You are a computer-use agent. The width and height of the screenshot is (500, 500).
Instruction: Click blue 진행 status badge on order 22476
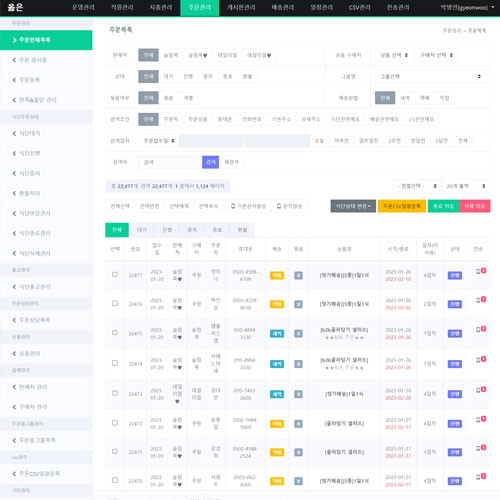point(455,304)
